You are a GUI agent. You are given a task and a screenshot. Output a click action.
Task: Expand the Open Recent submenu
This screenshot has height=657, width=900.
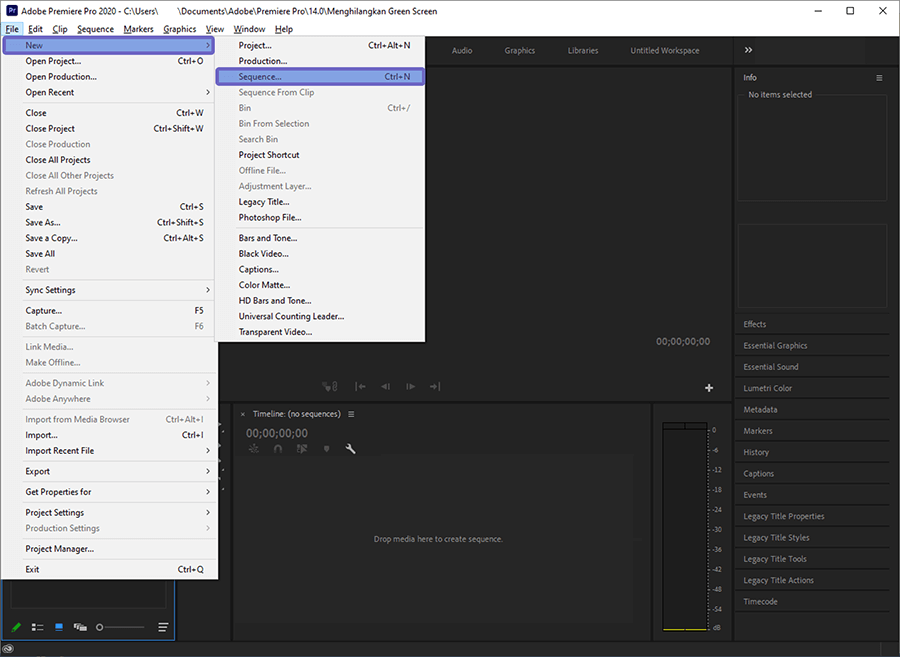tap(109, 92)
